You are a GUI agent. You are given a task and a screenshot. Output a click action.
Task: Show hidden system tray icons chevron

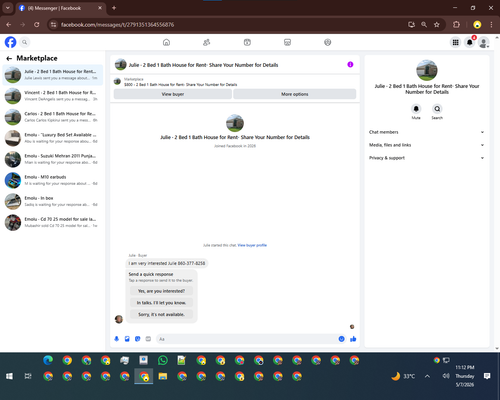(427, 376)
